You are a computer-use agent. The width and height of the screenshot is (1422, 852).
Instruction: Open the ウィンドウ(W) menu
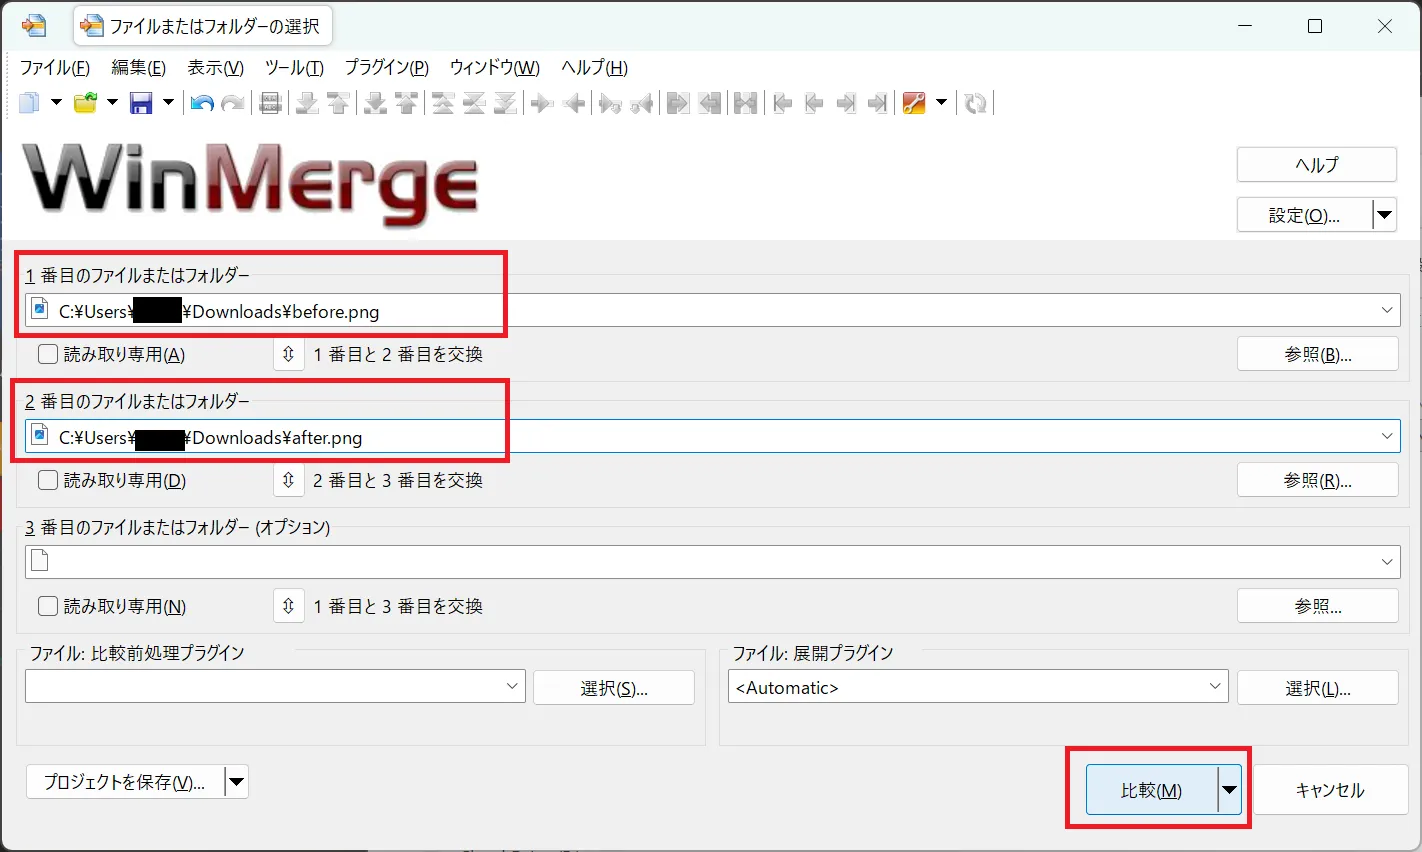[x=494, y=67]
